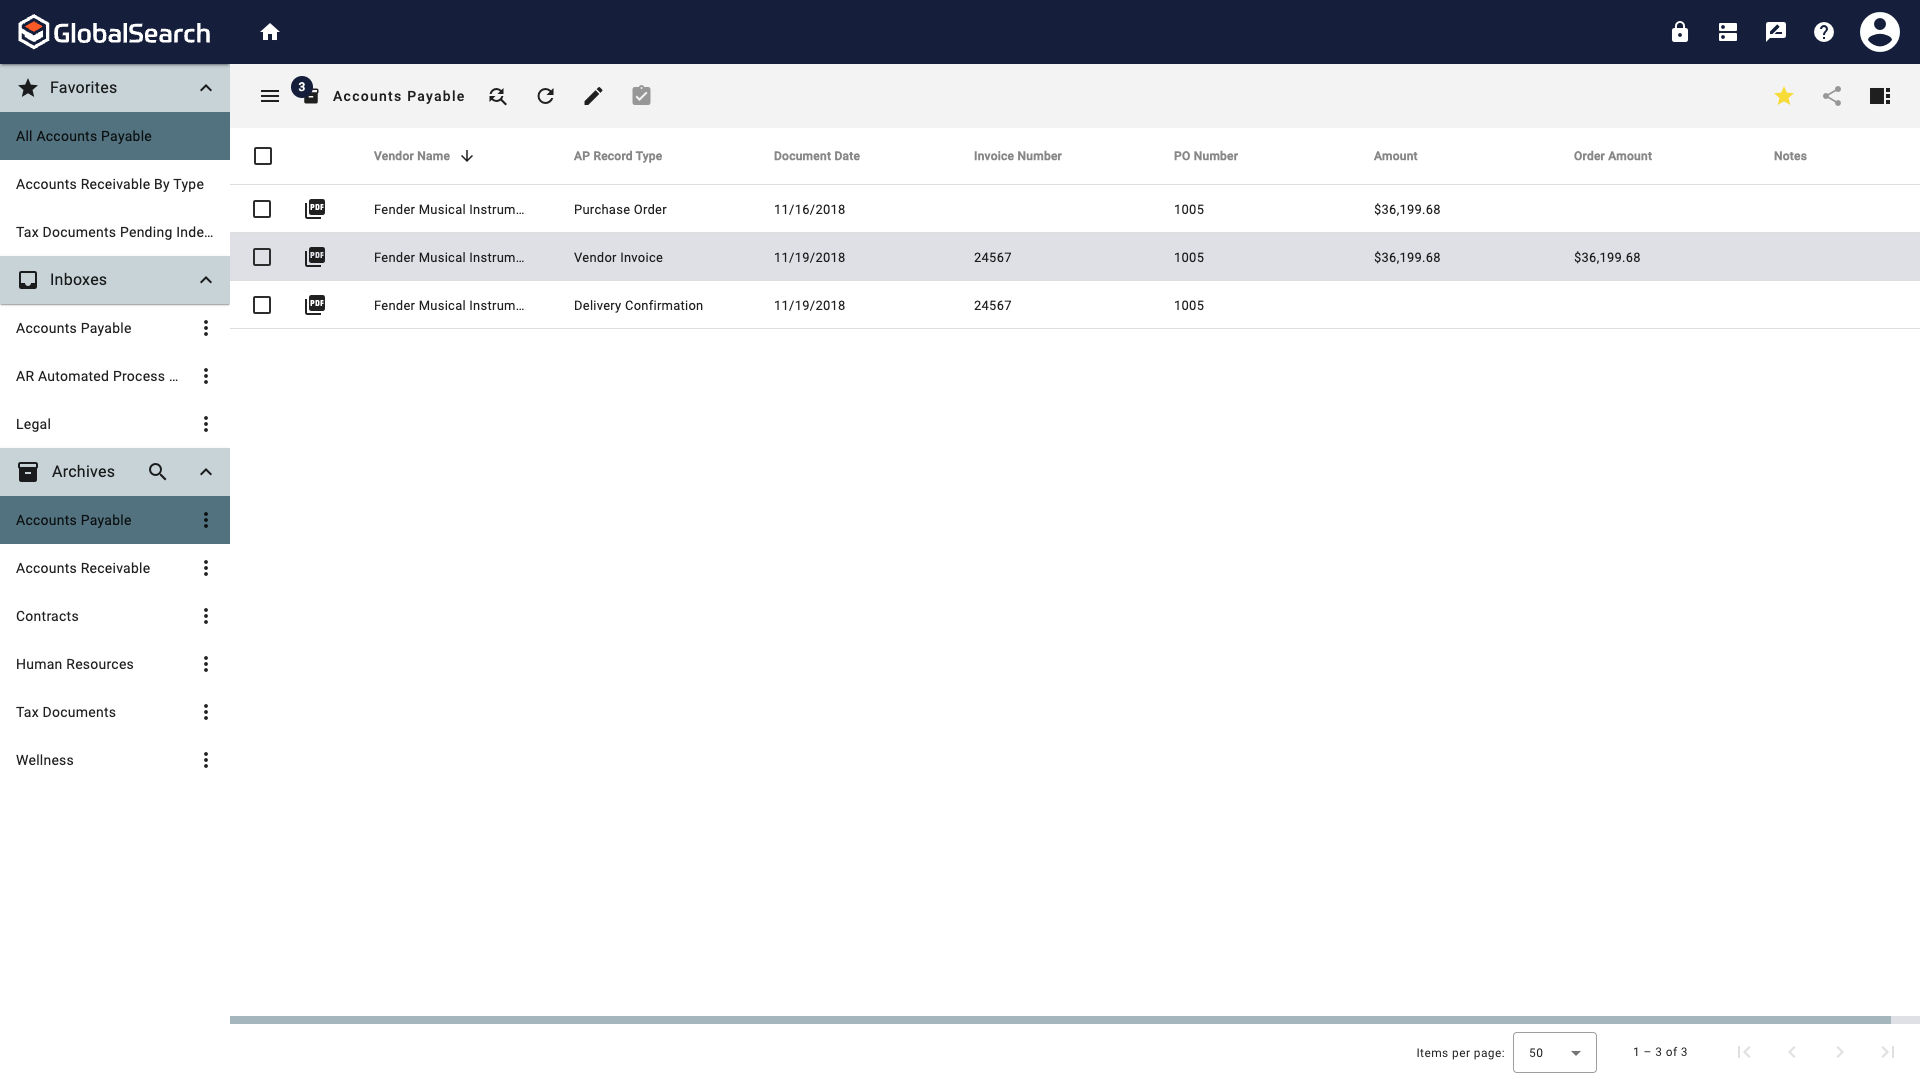Click the lock icon in header

click(1680, 32)
